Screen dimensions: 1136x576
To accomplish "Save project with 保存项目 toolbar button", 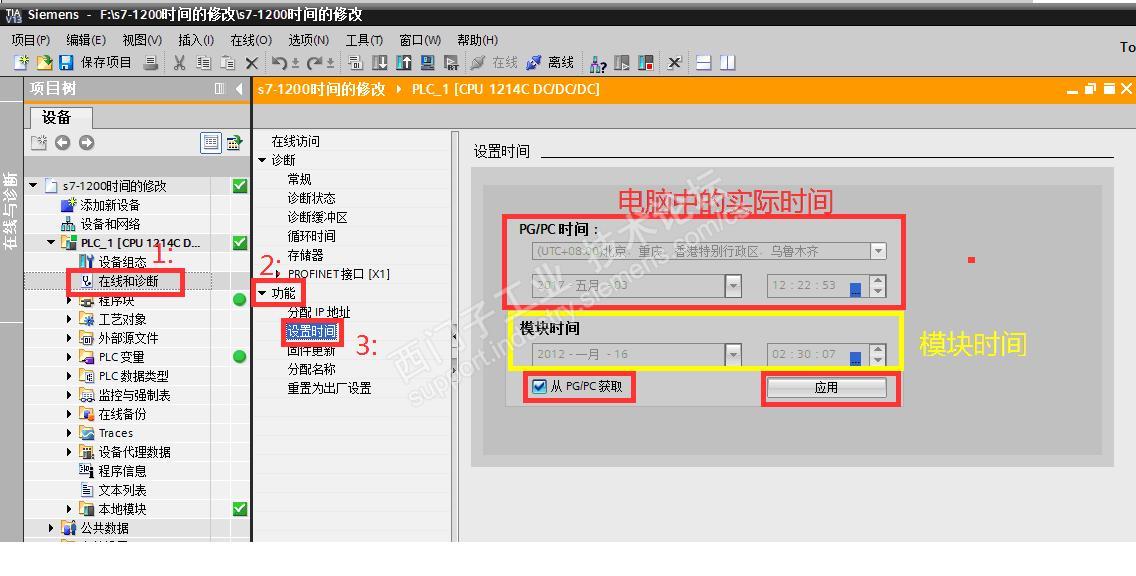I will 95,63.
